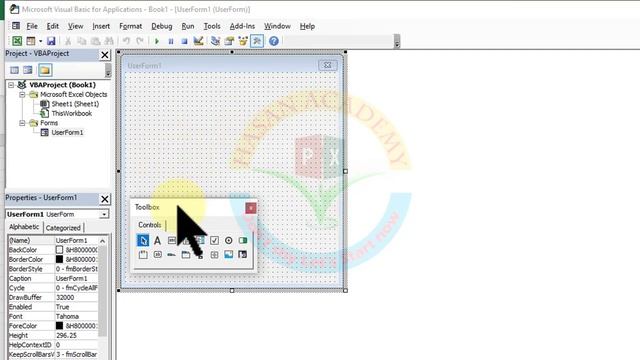Image resolution: width=640 pixels, height=360 pixels.
Task: Click the Find binoculars icon
Action: (x=109, y=41)
